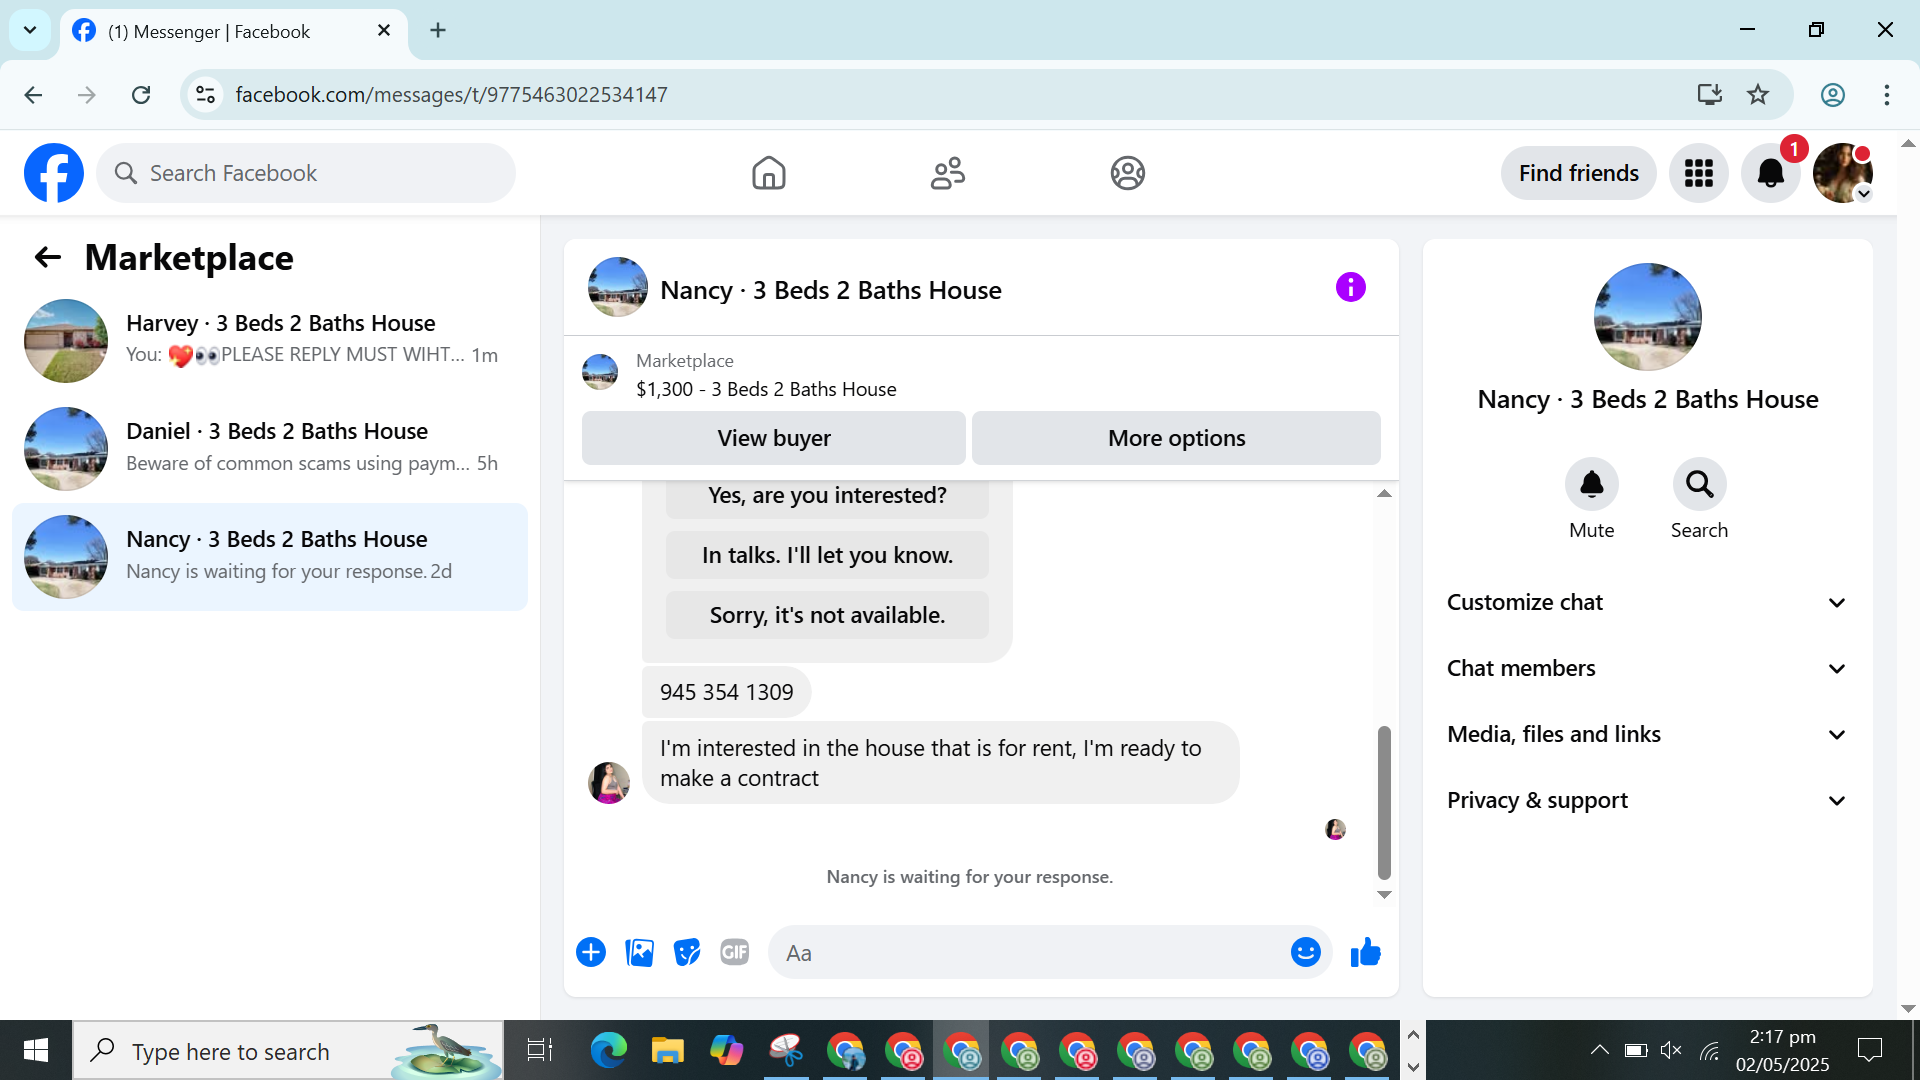The image size is (1920, 1080).
Task: Search within the conversation
Action: (x=1699, y=485)
